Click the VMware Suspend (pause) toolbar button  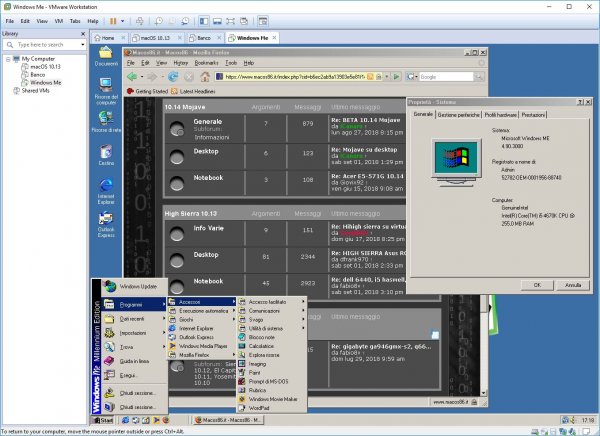(113, 21)
